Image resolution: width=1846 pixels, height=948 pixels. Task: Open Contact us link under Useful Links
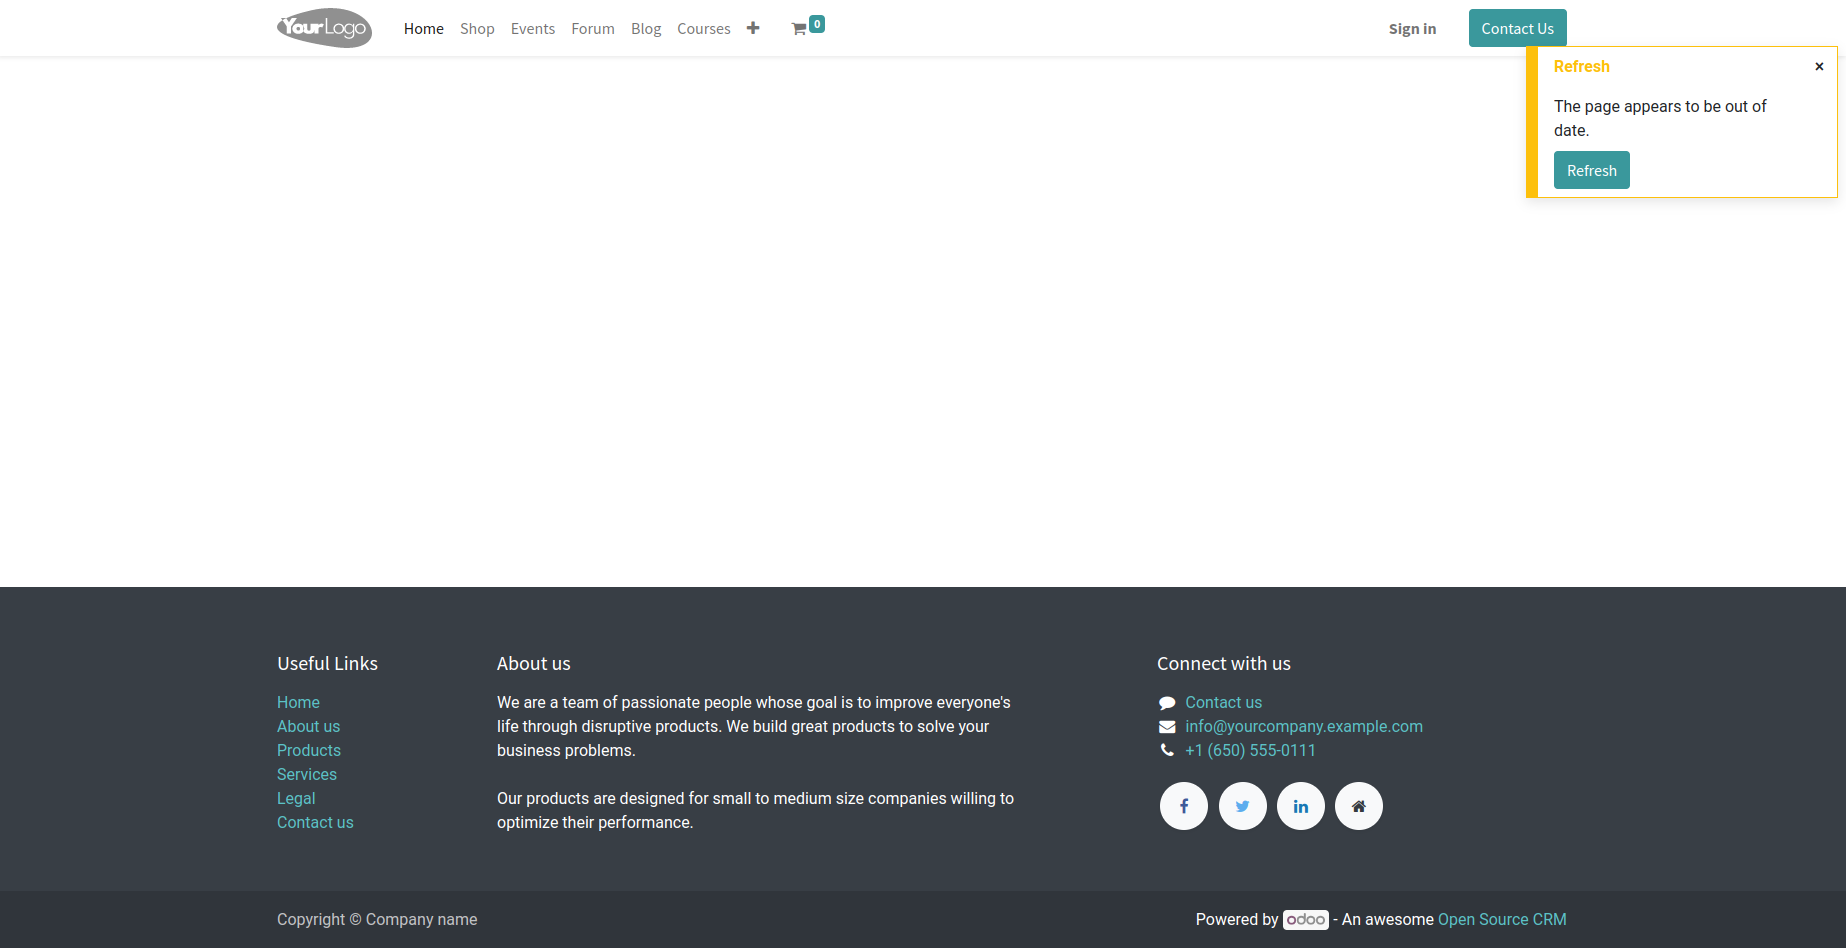(x=315, y=822)
